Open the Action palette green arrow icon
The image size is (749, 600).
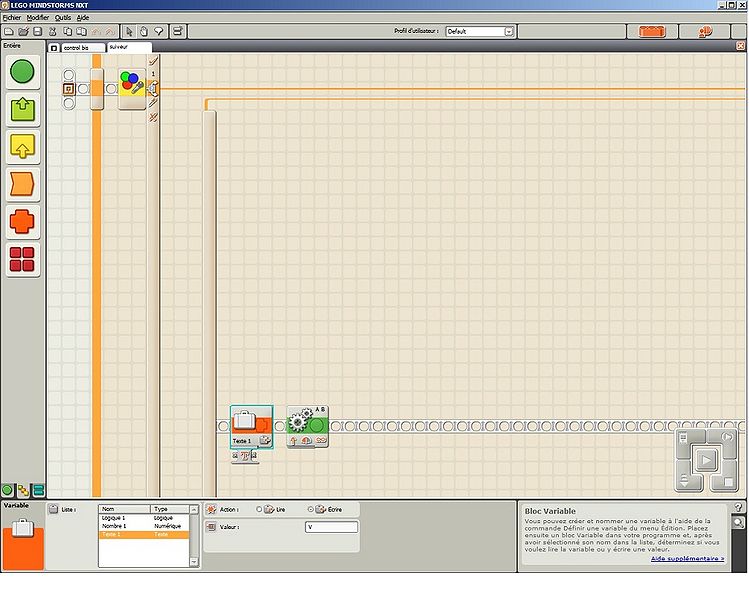[23, 109]
